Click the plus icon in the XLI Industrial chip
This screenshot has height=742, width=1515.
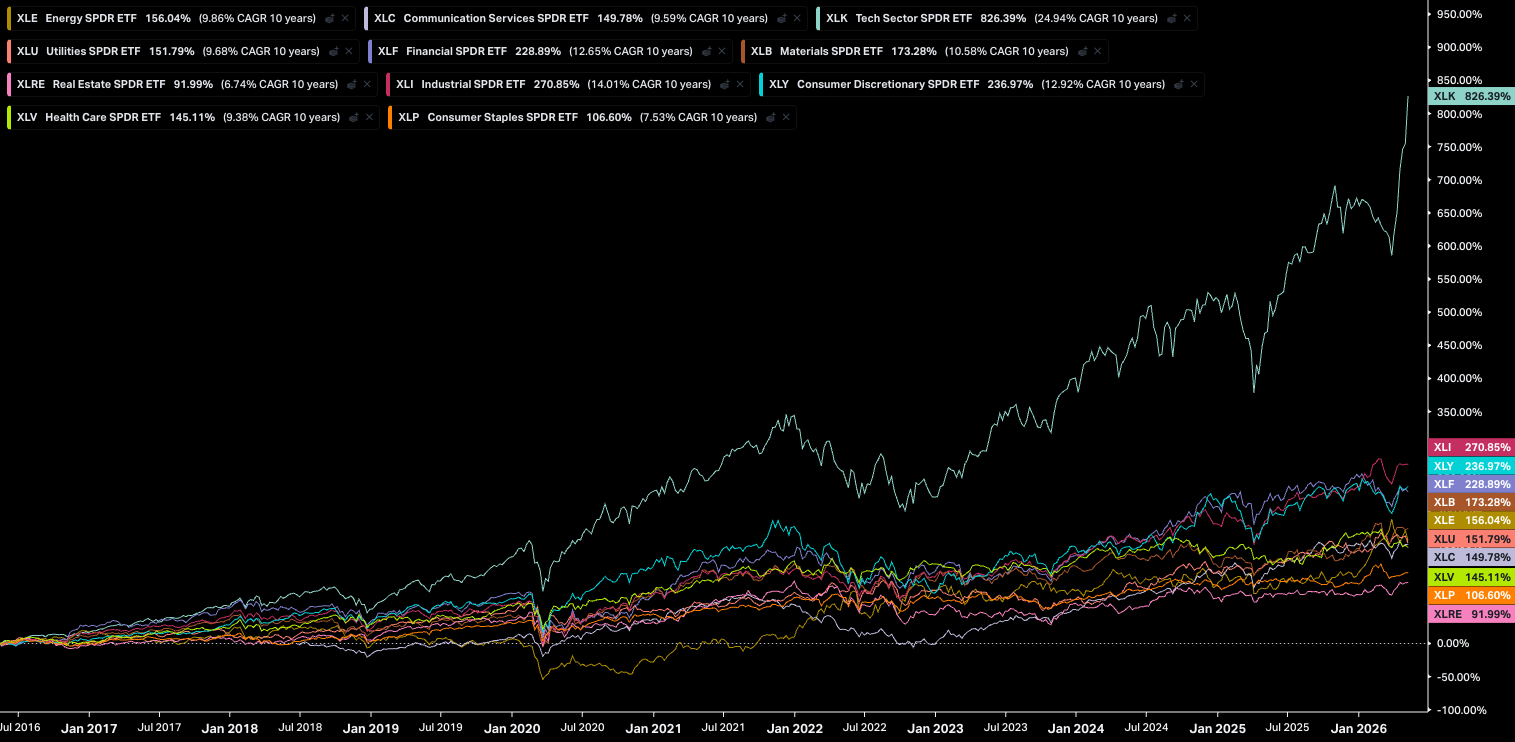pyautogui.click(x=725, y=85)
